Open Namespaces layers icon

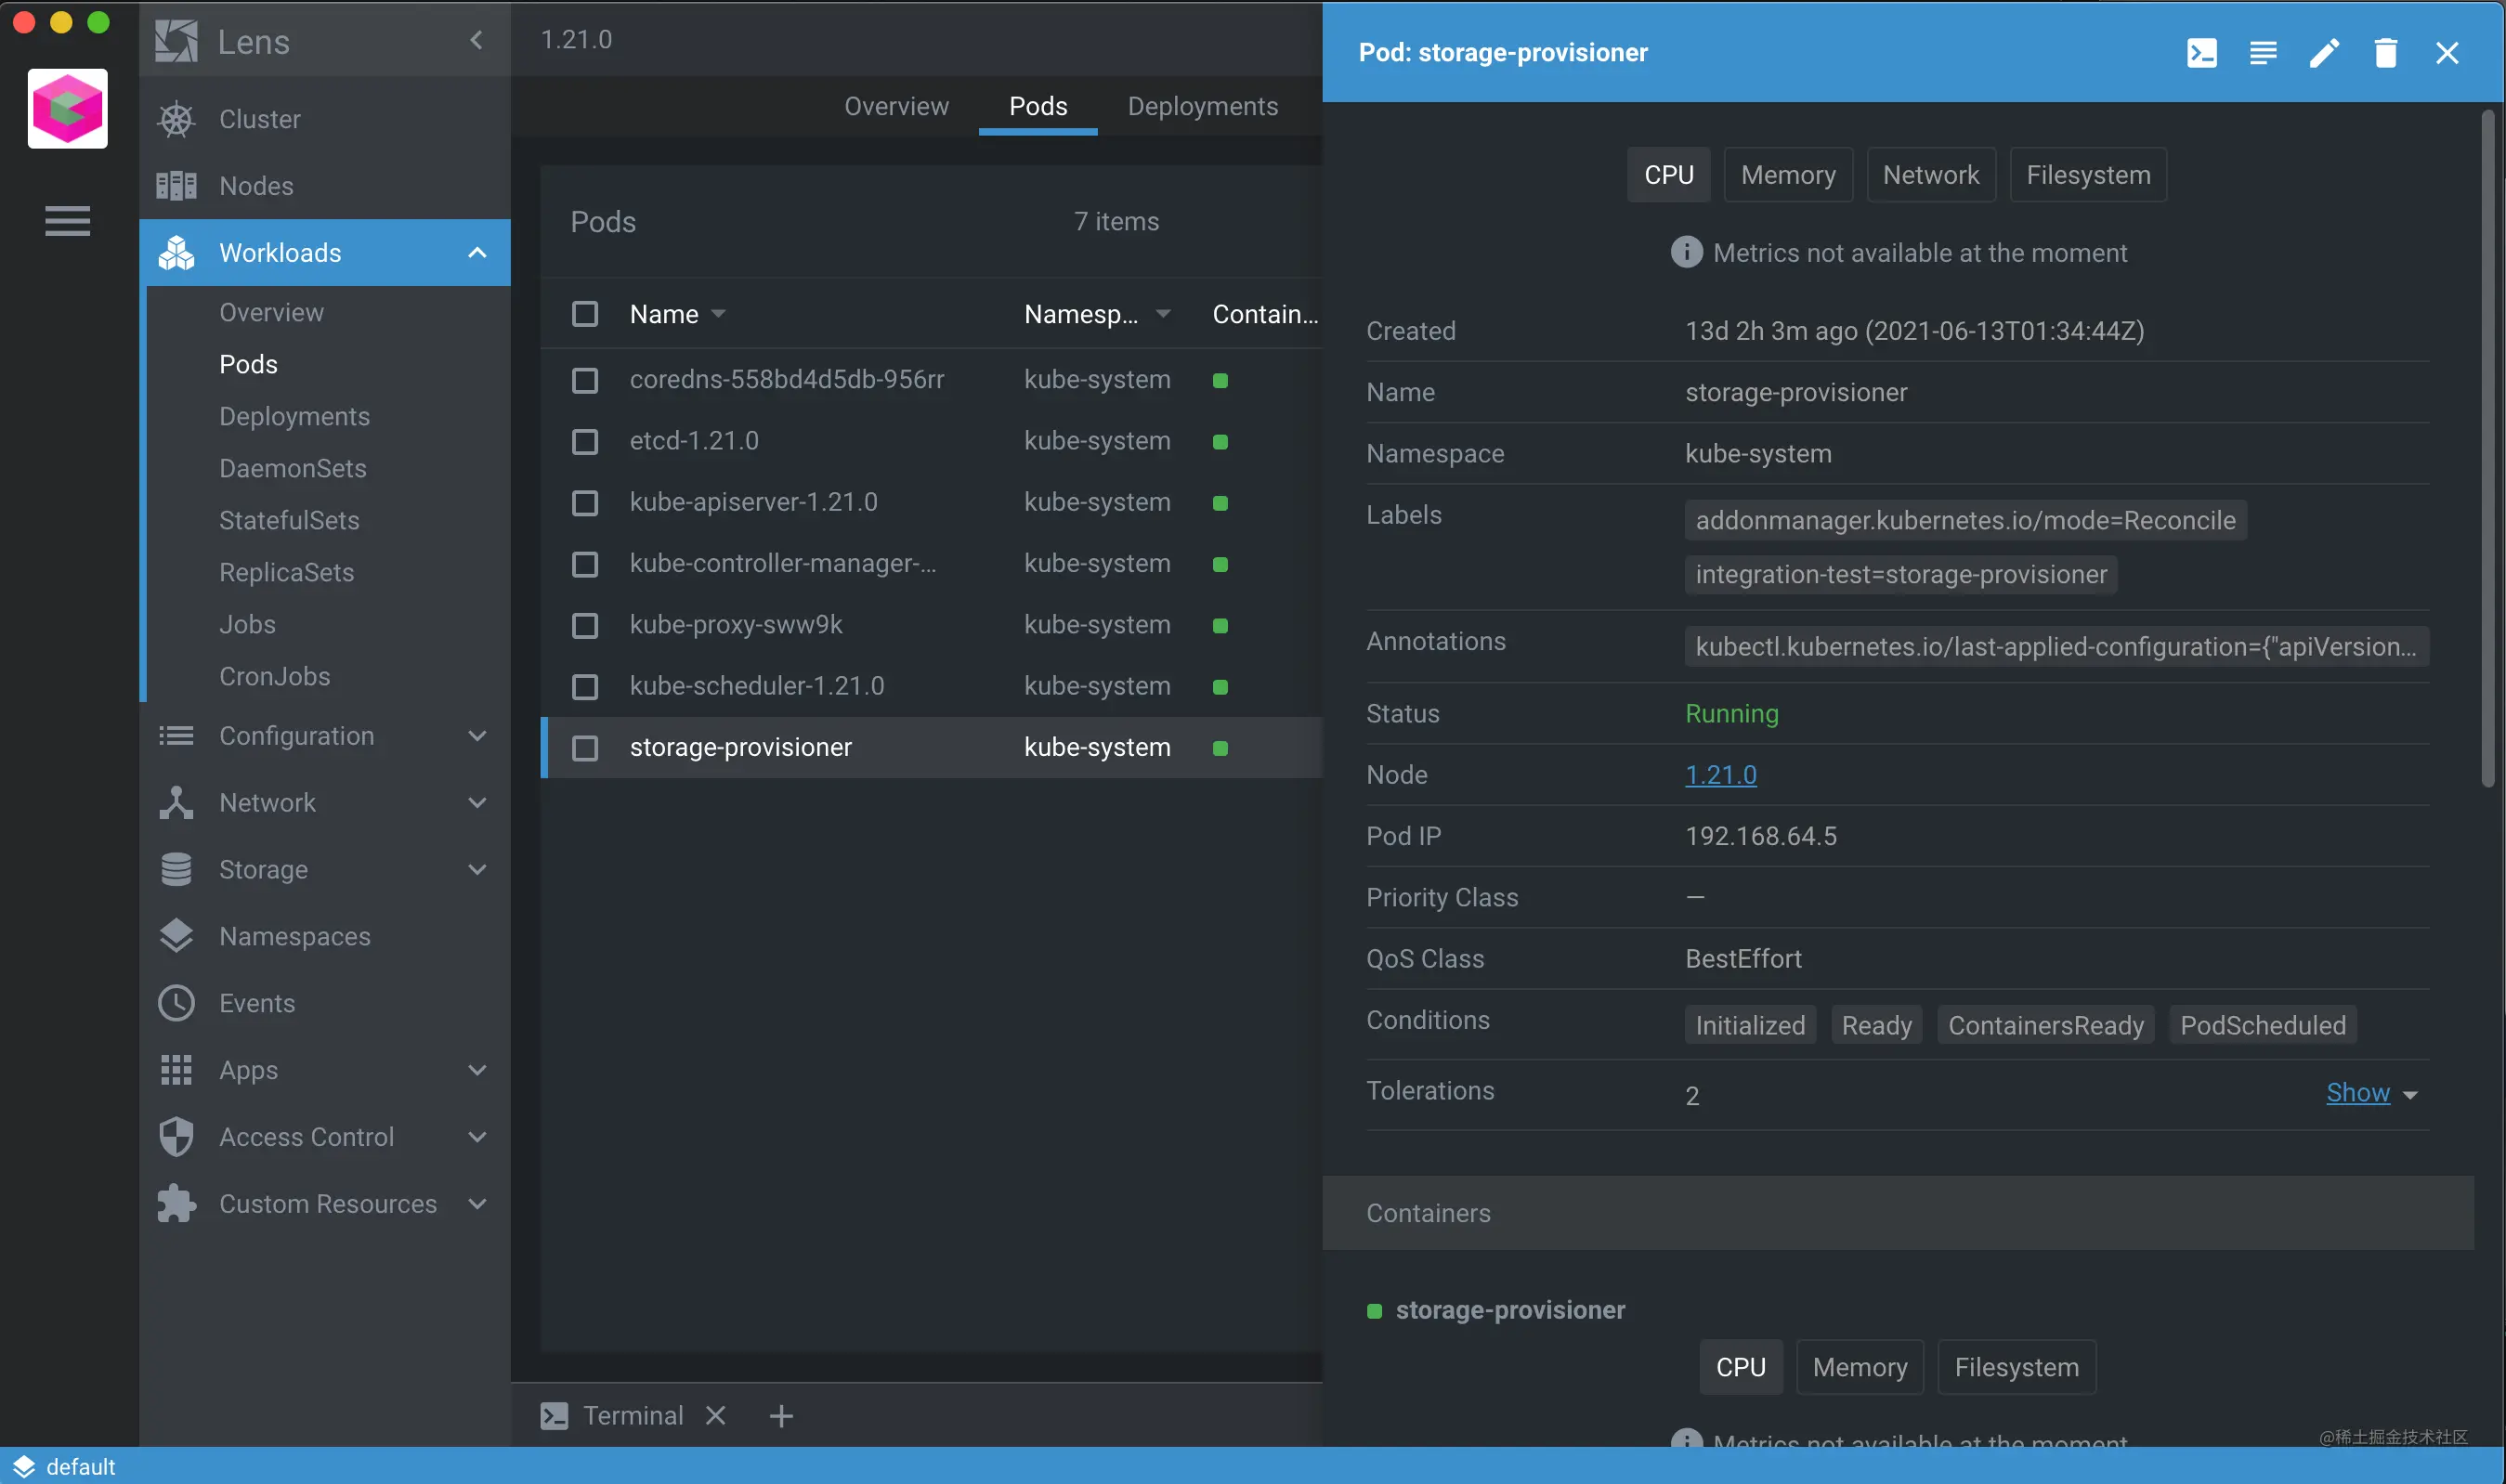tap(177, 936)
